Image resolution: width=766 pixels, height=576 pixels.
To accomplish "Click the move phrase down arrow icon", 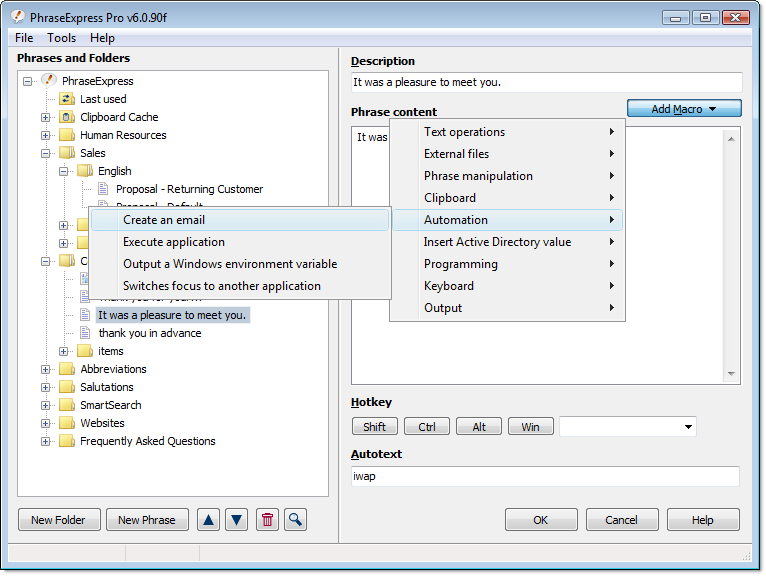I will tap(236, 519).
